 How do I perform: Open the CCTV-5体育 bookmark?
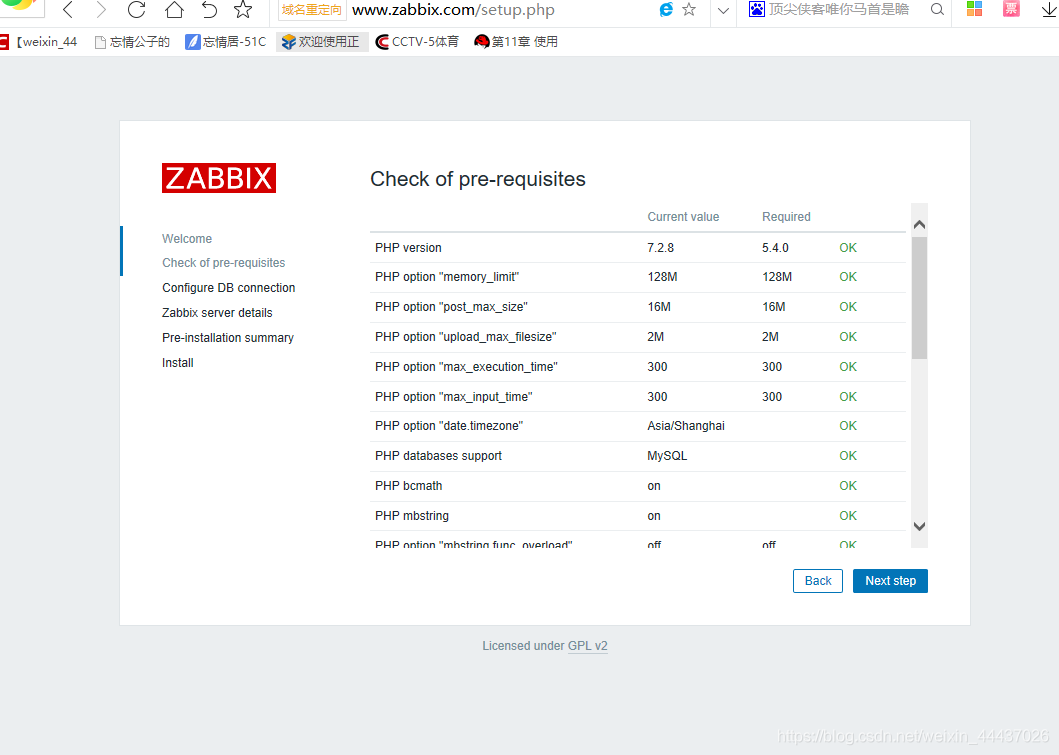(417, 42)
